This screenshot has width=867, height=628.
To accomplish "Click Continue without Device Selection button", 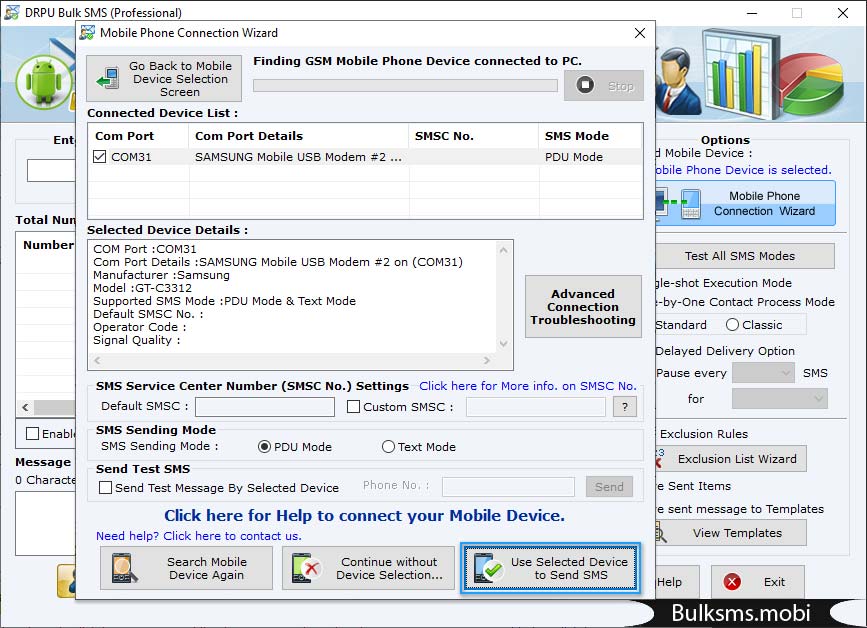I will (x=368, y=568).
